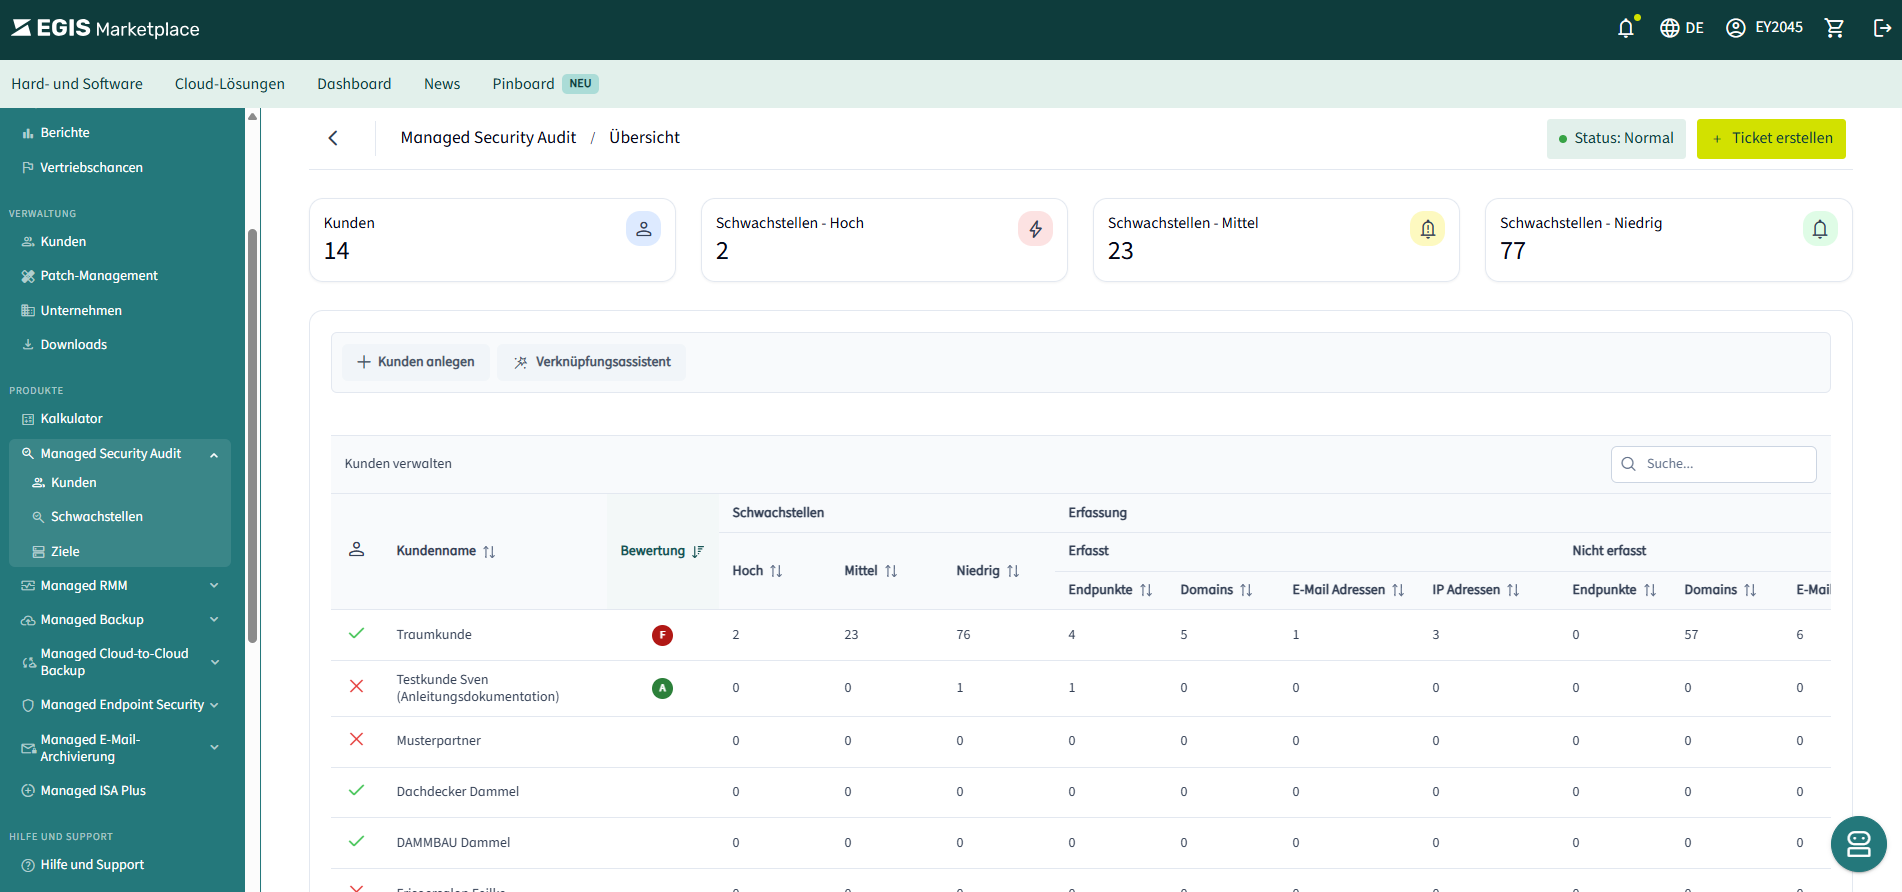
Task: Click the person column header icon
Action: [x=356, y=550]
